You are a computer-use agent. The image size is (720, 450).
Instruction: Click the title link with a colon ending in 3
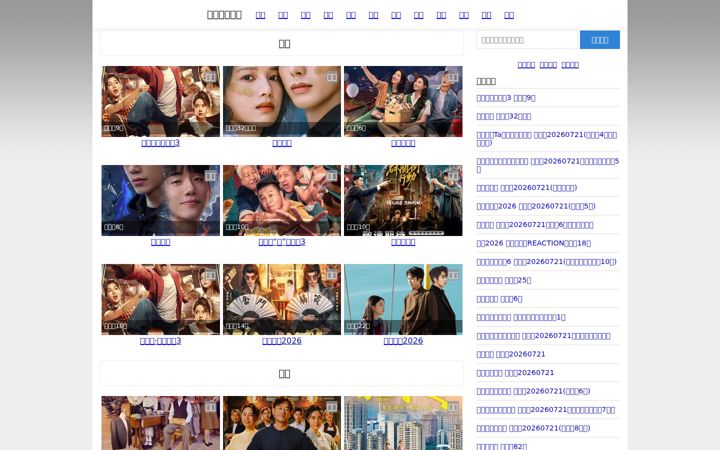pos(161,341)
